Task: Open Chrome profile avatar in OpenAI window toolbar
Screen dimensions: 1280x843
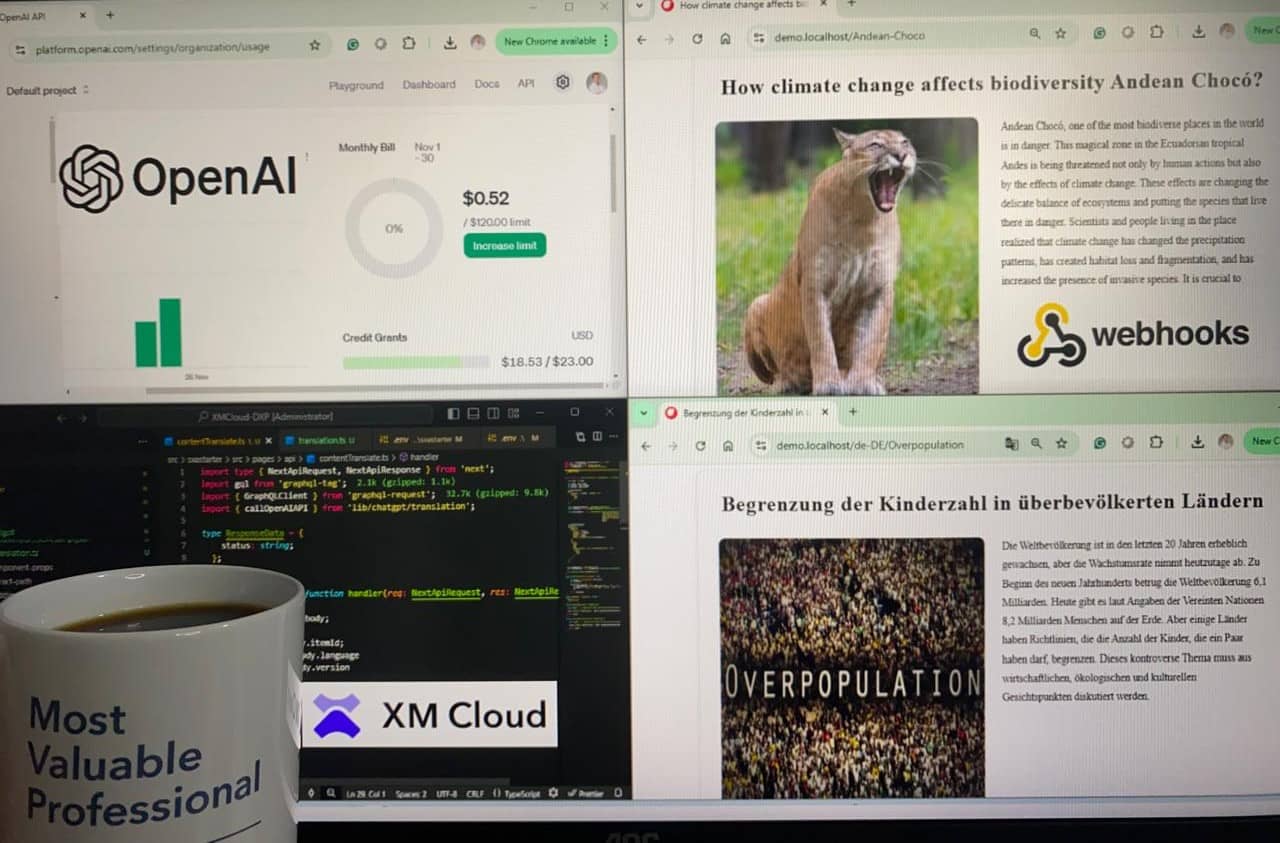Action: 478,43
